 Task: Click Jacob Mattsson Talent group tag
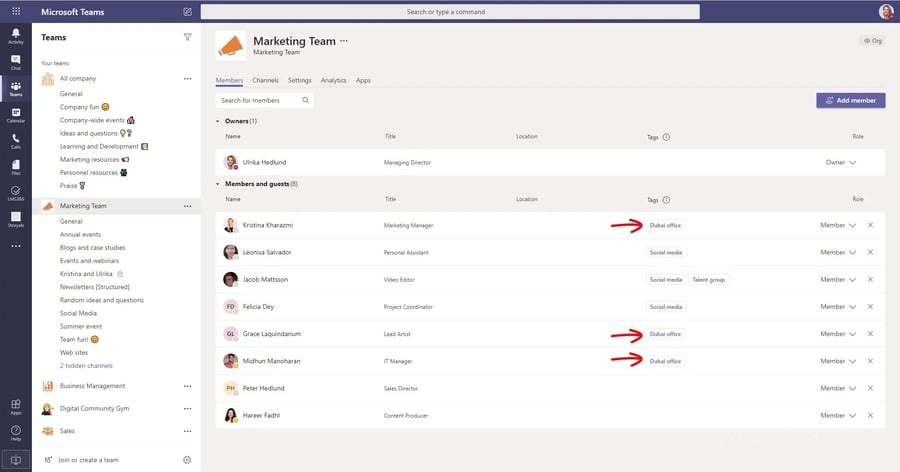709,280
